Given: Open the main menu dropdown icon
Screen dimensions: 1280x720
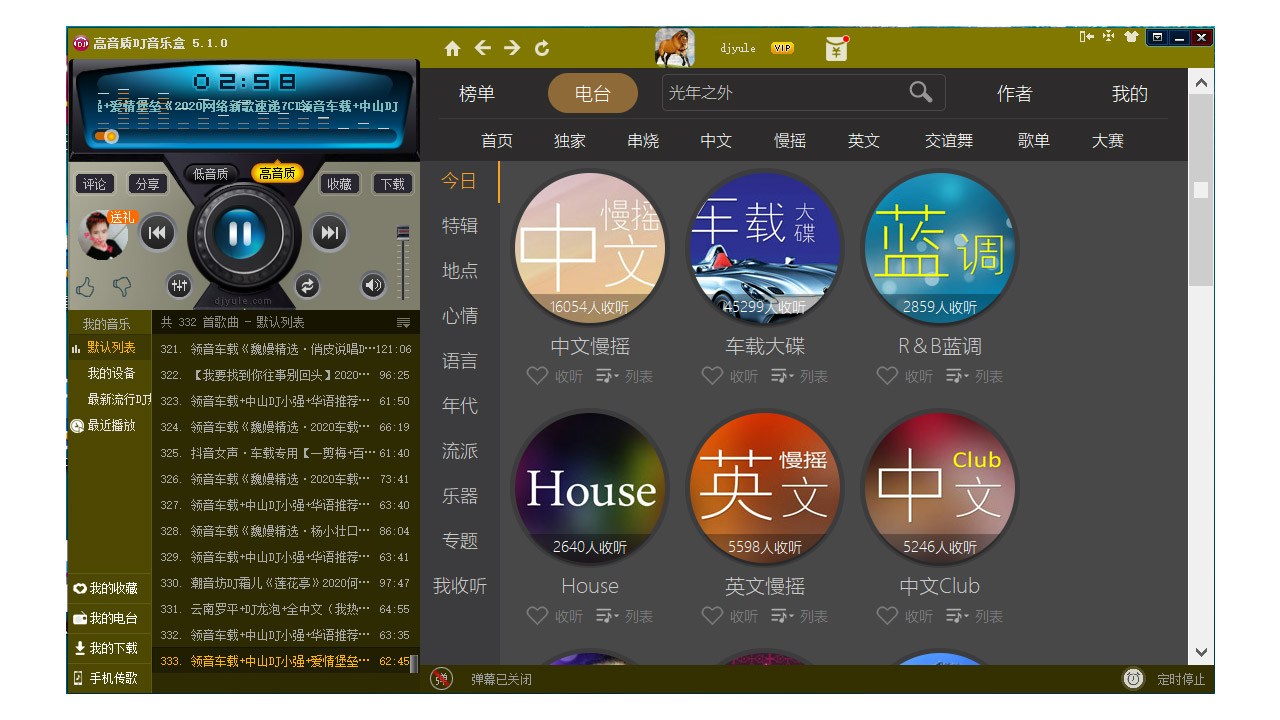Looking at the screenshot, I should (x=1158, y=37).
